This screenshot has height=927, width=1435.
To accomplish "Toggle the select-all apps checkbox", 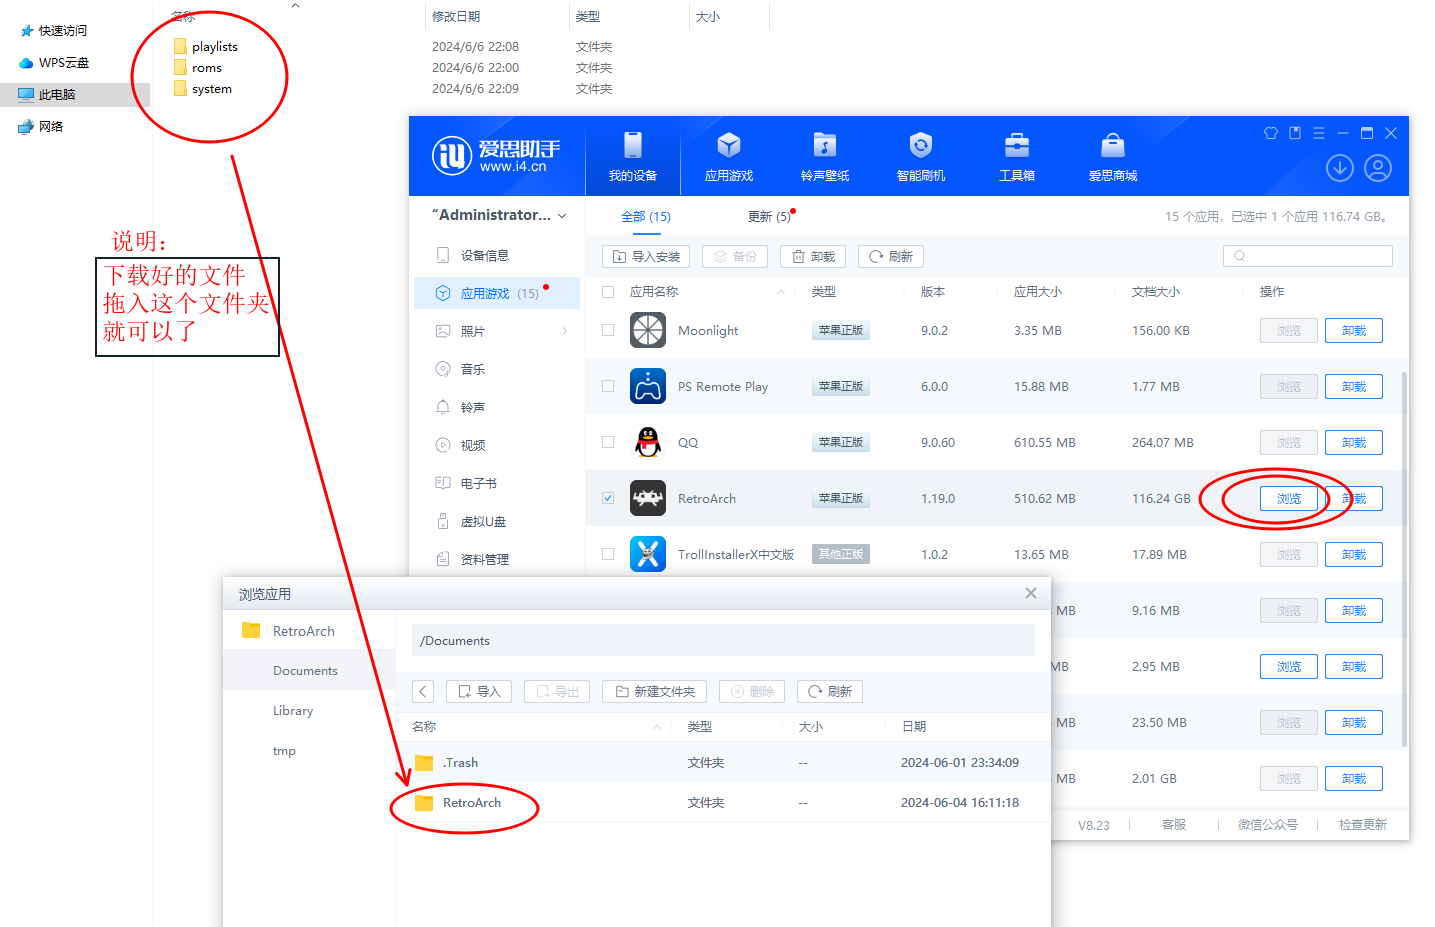I will point(608,292).
